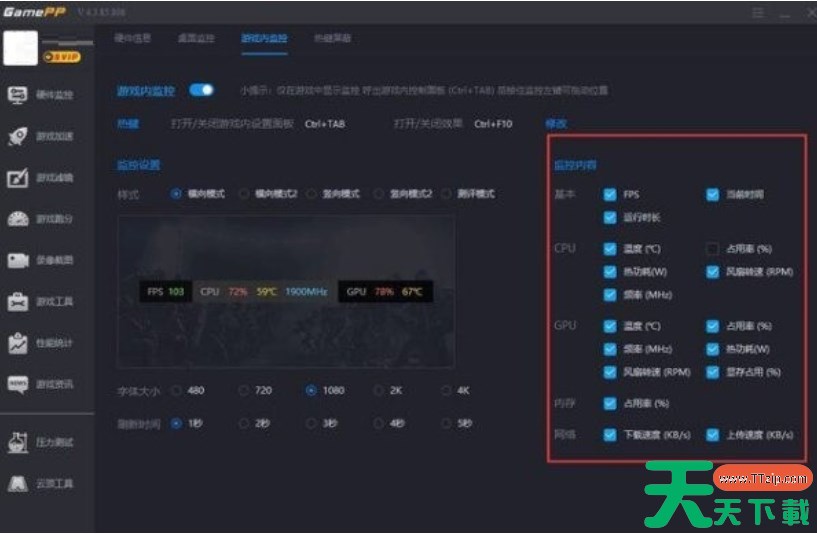Enable the unchecked CPU 占用率 (%) checkbox
Image resolution: width=817 pixels, height=534 pixels.
click(x=712, y=249)
